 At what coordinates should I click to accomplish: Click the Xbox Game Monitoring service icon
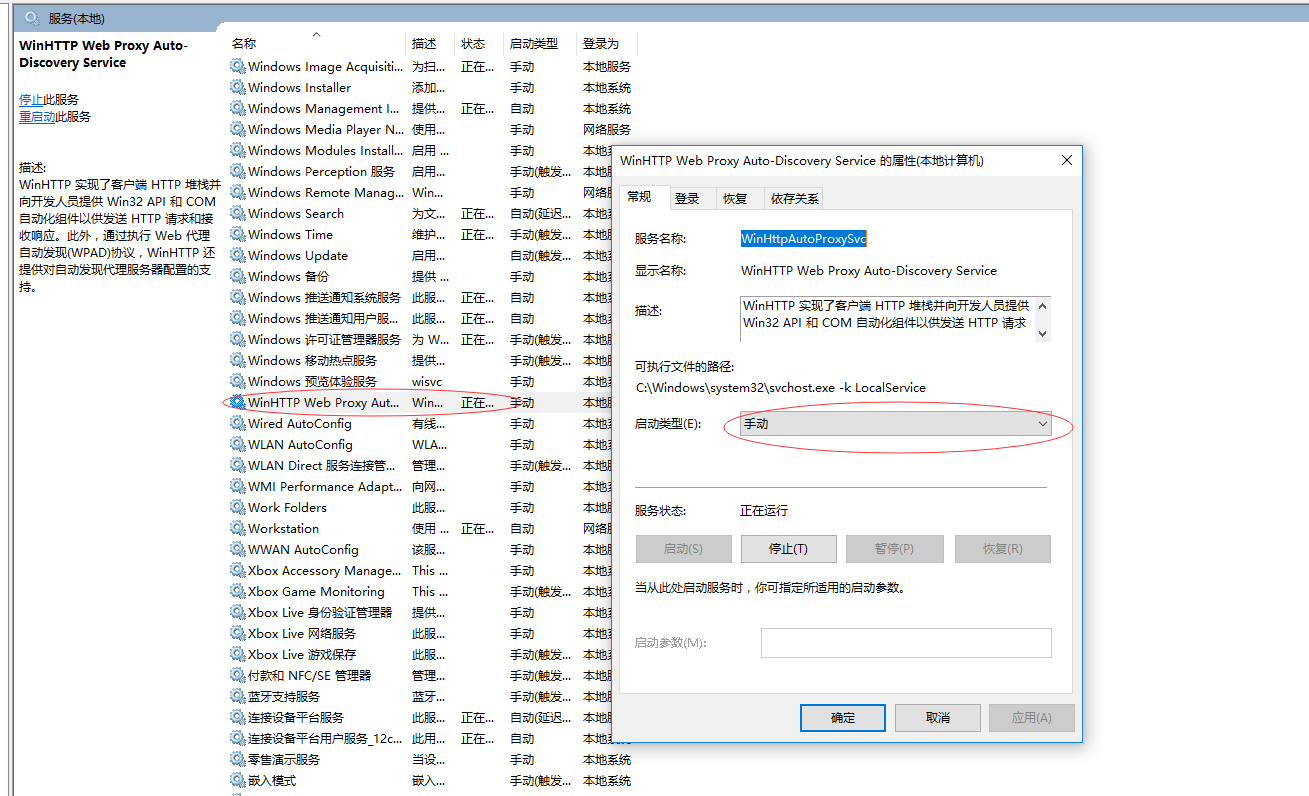coord(237,591)
